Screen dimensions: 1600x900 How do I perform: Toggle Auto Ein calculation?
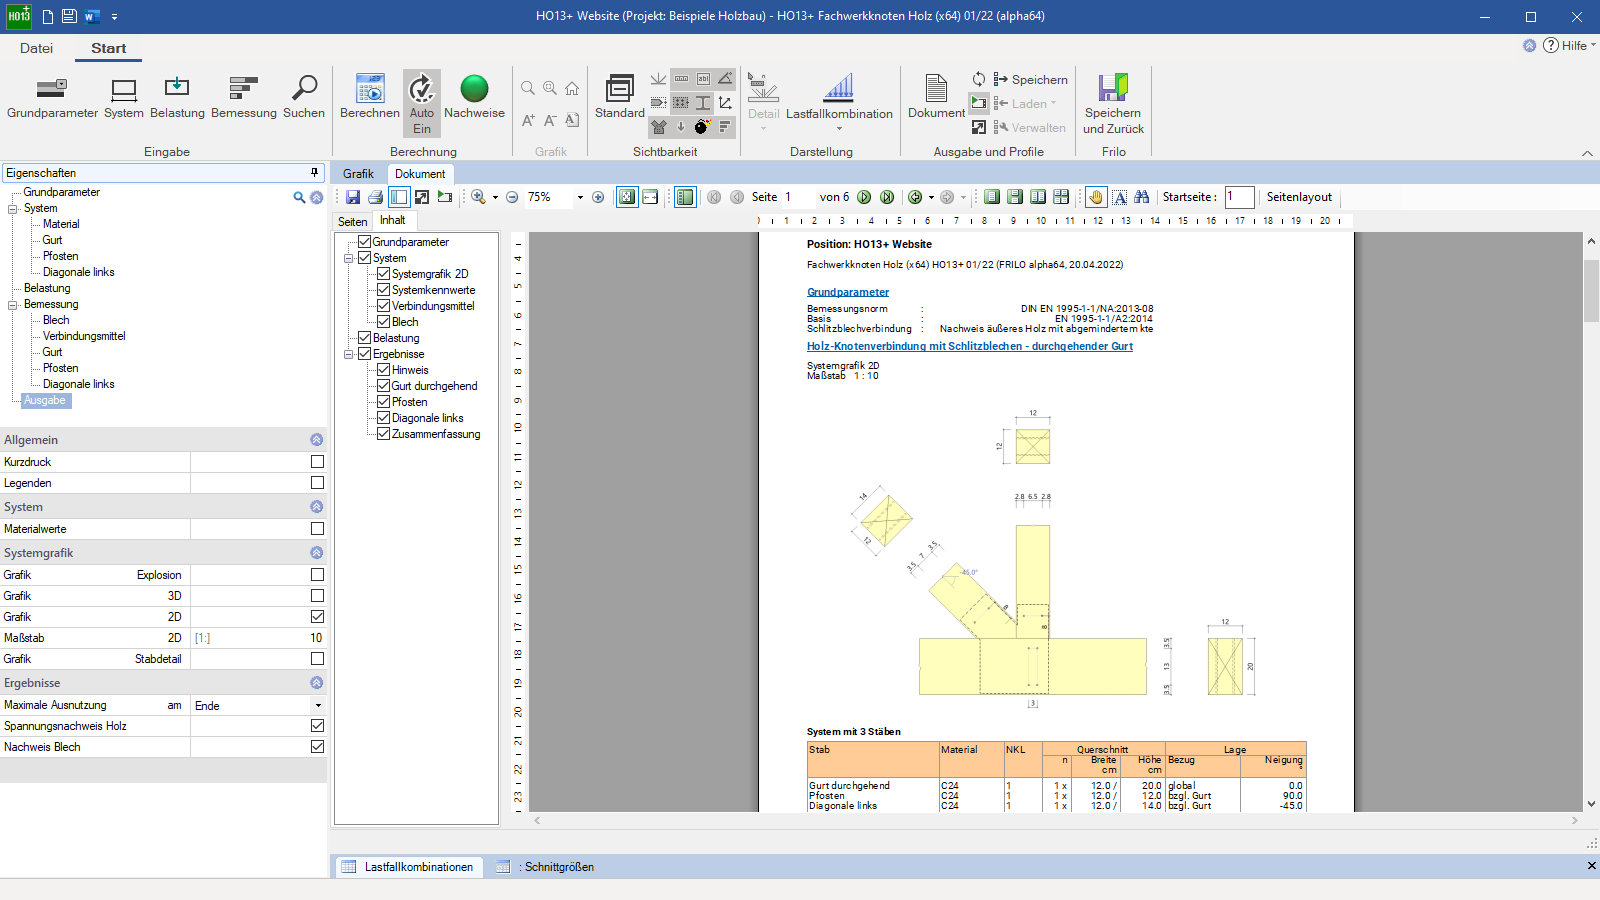[x=422, y=103]
